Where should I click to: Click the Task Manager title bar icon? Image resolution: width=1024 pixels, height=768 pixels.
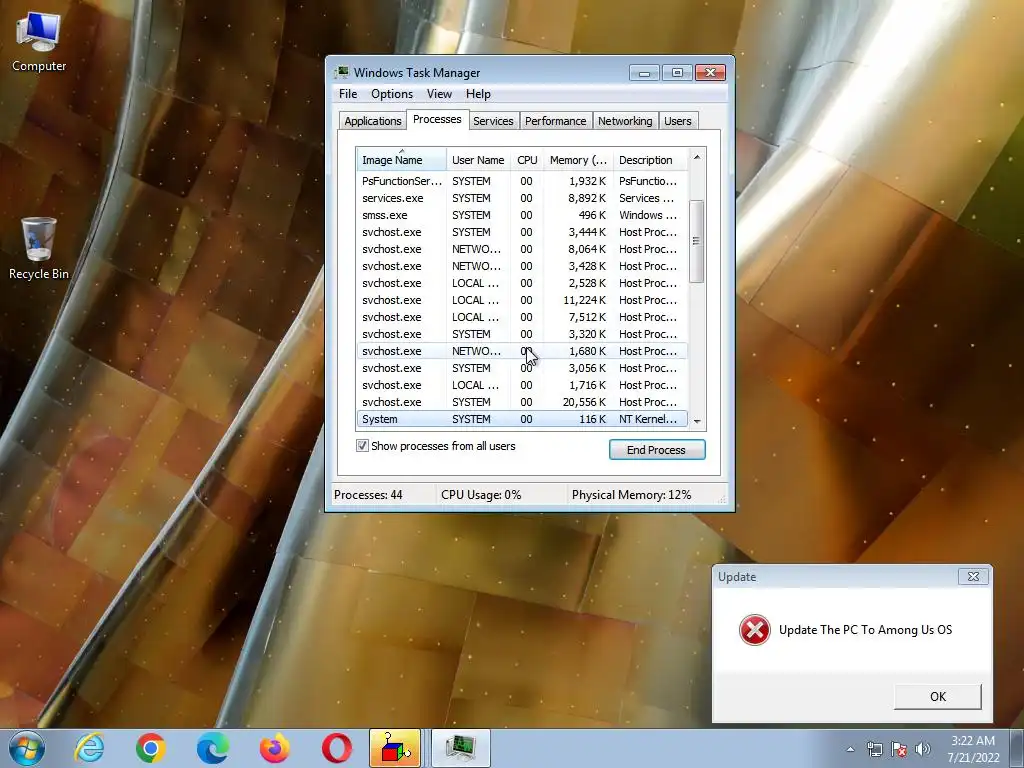click(342, 72)
